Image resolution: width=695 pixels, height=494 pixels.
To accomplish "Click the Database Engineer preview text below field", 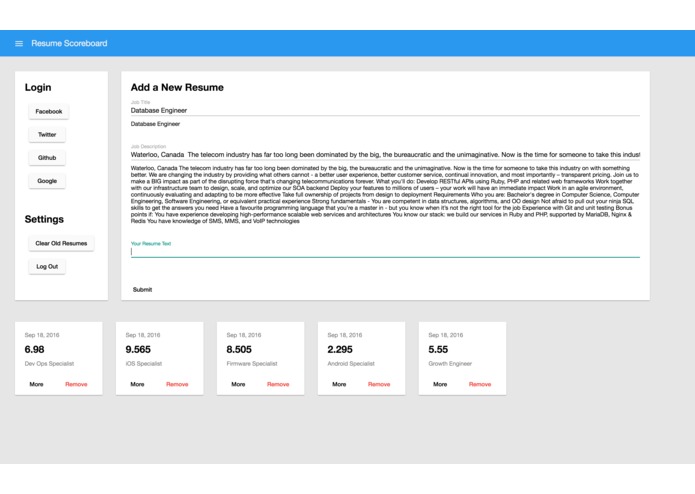I will (155, 124).
